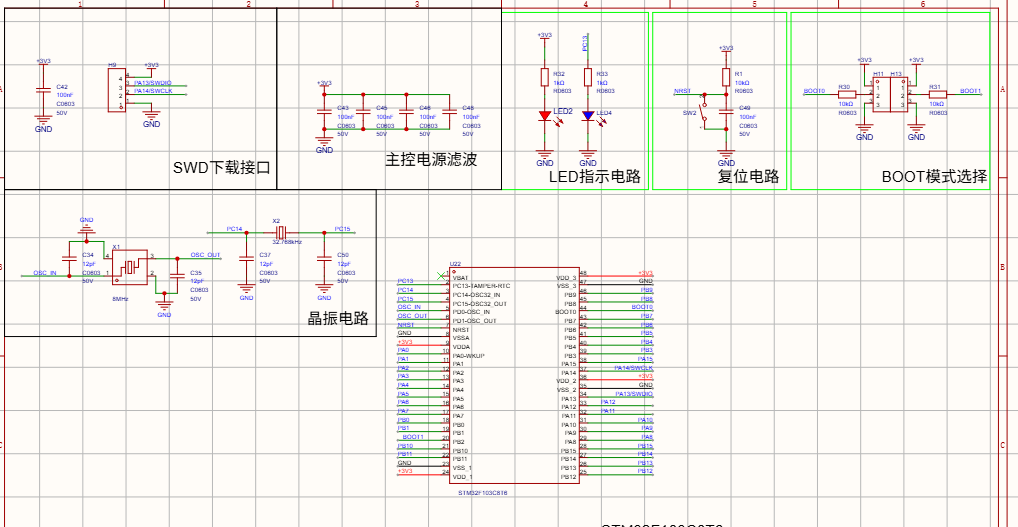Select the U22 STM32F103C8T6 chip body
This screenshot has width=1018, height=527.
pos(506,376)
